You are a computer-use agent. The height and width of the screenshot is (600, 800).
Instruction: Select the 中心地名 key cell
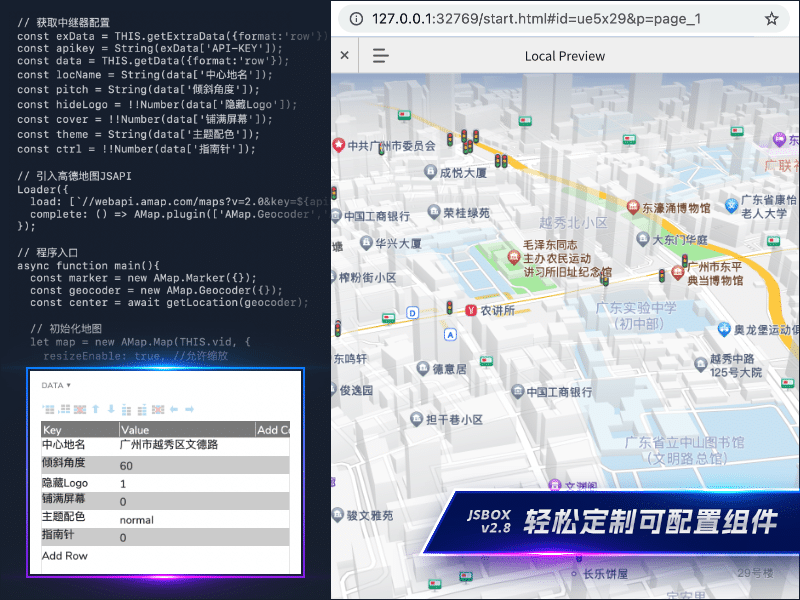pos(80,445)
